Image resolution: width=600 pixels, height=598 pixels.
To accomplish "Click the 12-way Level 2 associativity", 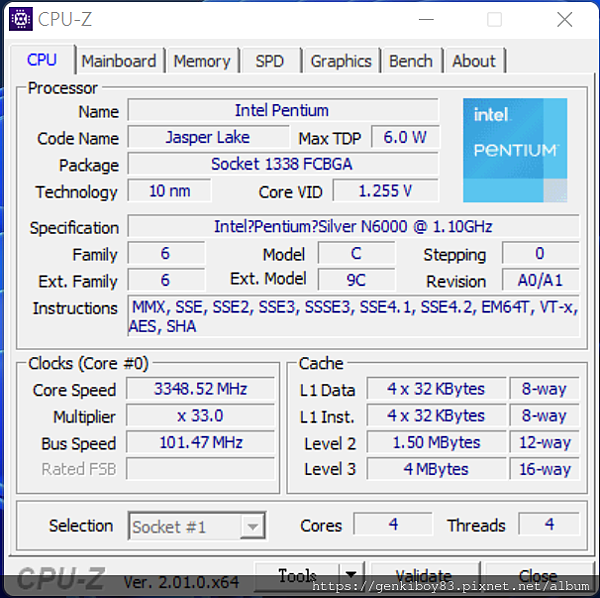I will [545, 442].
